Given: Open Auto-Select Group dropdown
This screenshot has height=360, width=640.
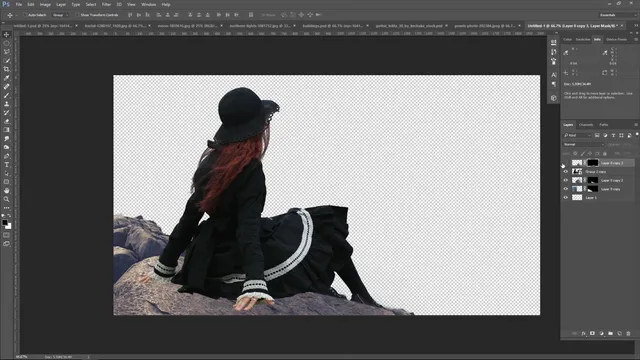Looking at the screenshot, I should click(x=60, y=15).
